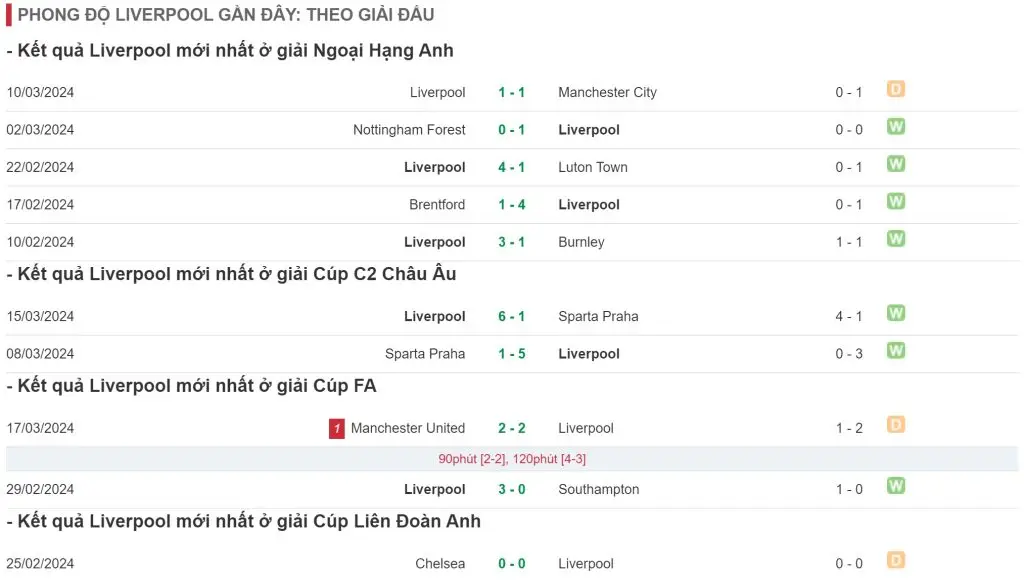Click the Nottingham Forest team name

pos(409,130)
